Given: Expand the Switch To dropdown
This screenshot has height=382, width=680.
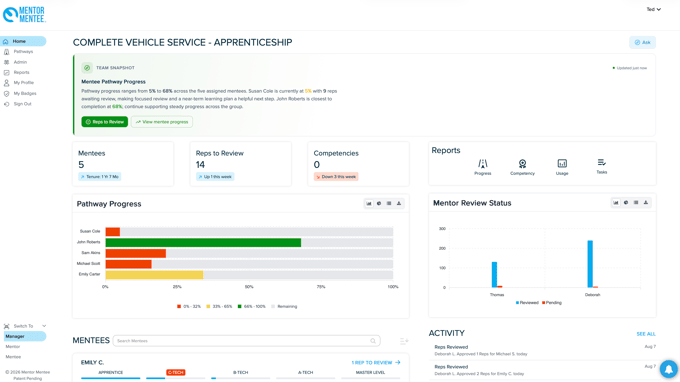Looking at the screenshot, I should click(25, 326).
